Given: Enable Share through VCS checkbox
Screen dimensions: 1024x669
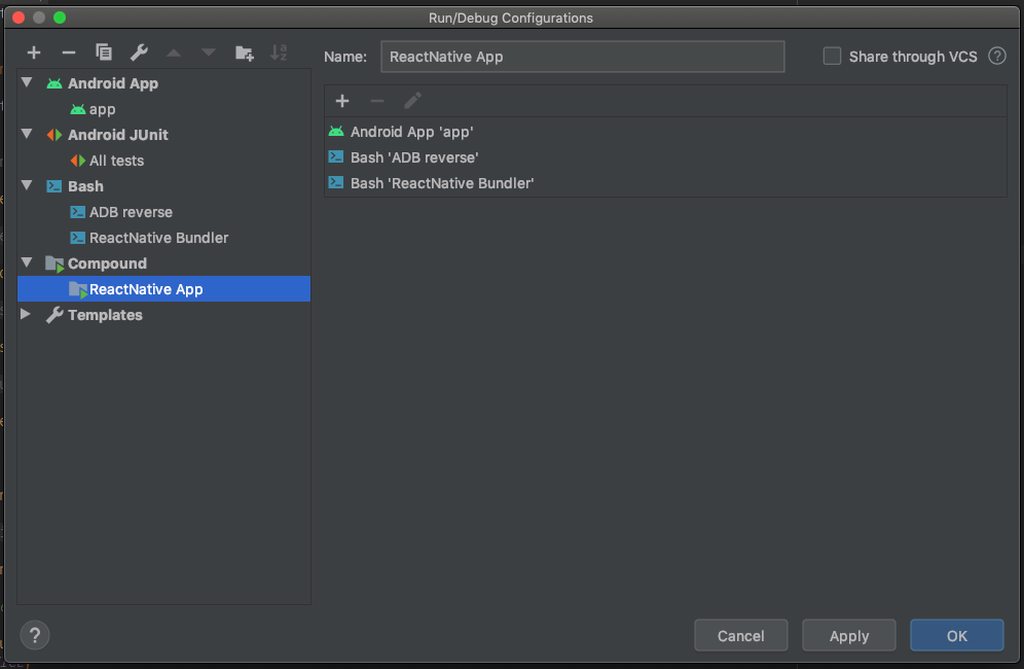Looking at the screenshot, I should pyautogui.click(x=832, y=56).
